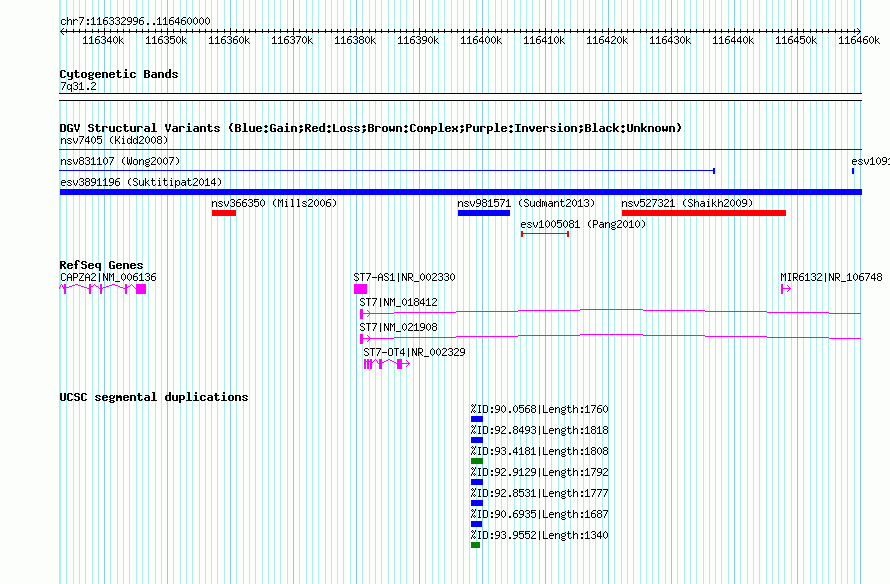Open the nsv831107 (Wong2007) variant label
890x584 pixels.
click(120, 161)
